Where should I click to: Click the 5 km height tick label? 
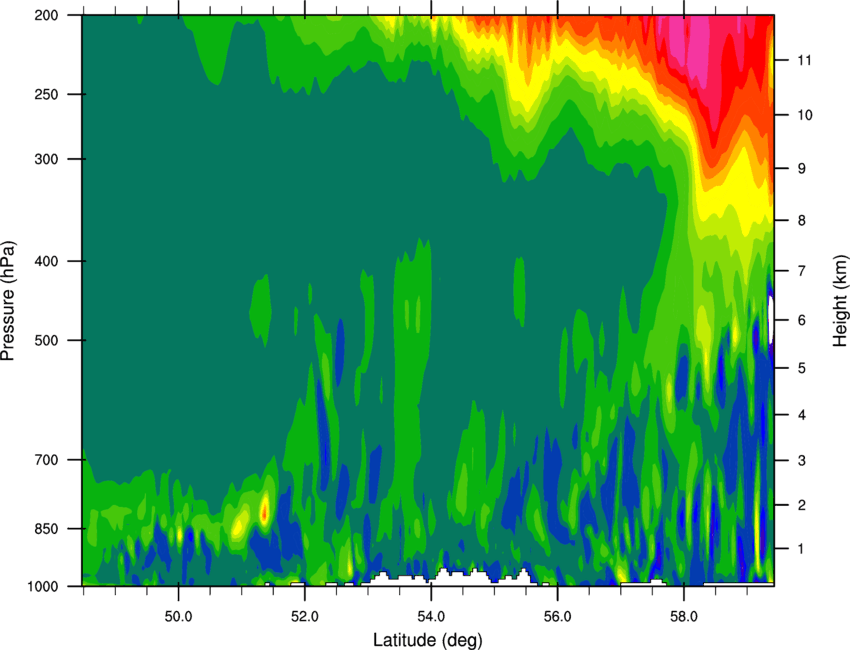802,368
